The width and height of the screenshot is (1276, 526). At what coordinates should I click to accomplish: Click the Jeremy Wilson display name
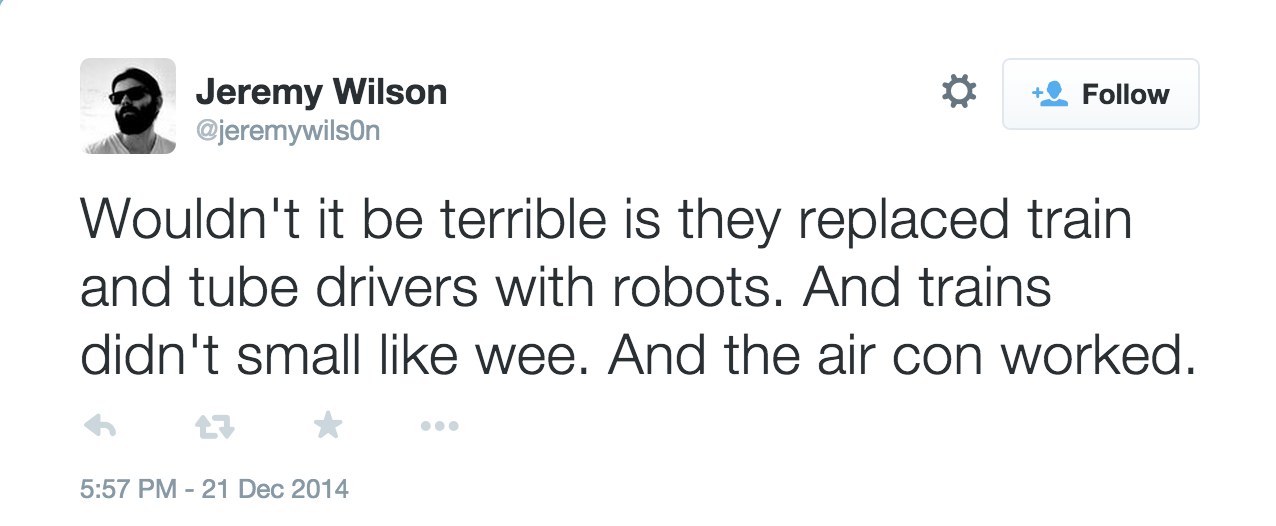tap(321, 92)
